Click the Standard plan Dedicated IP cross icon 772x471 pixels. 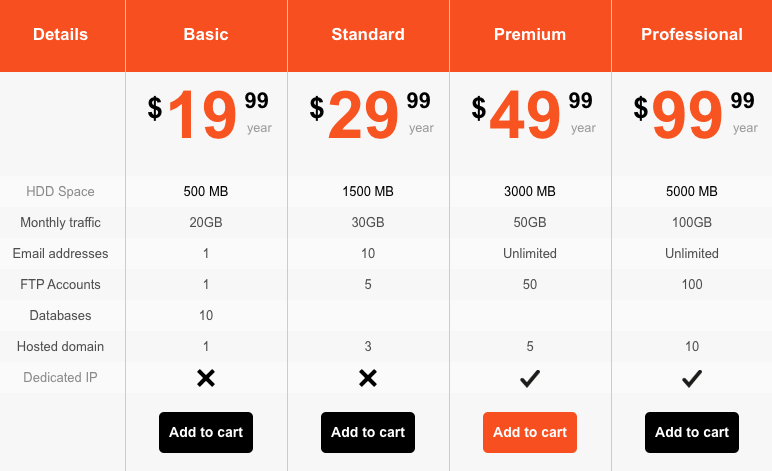tap(368, 378)
